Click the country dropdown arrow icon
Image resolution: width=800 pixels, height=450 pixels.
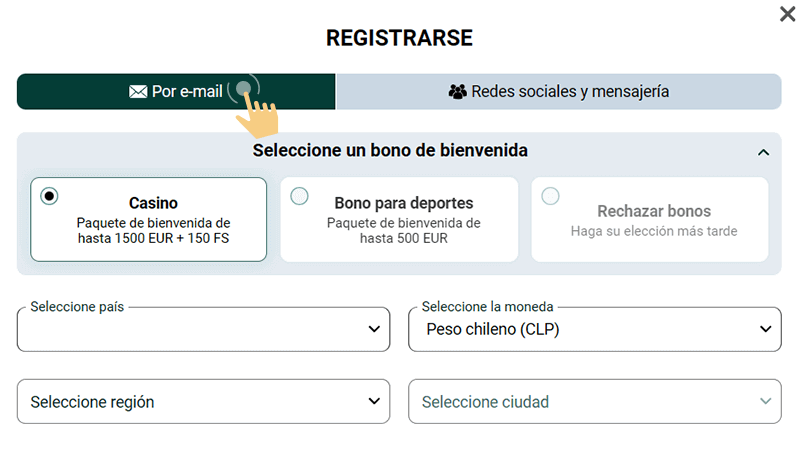pyautogui.click(x=374, y=329)
